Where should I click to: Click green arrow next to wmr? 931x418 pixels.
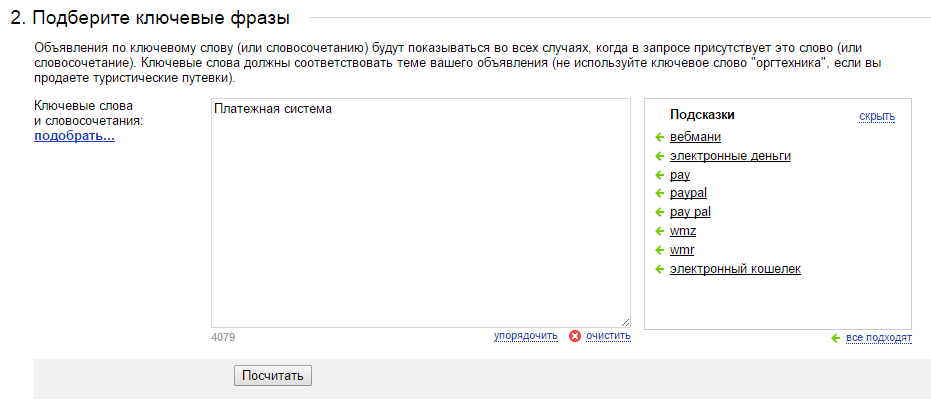tap(658, 250)
